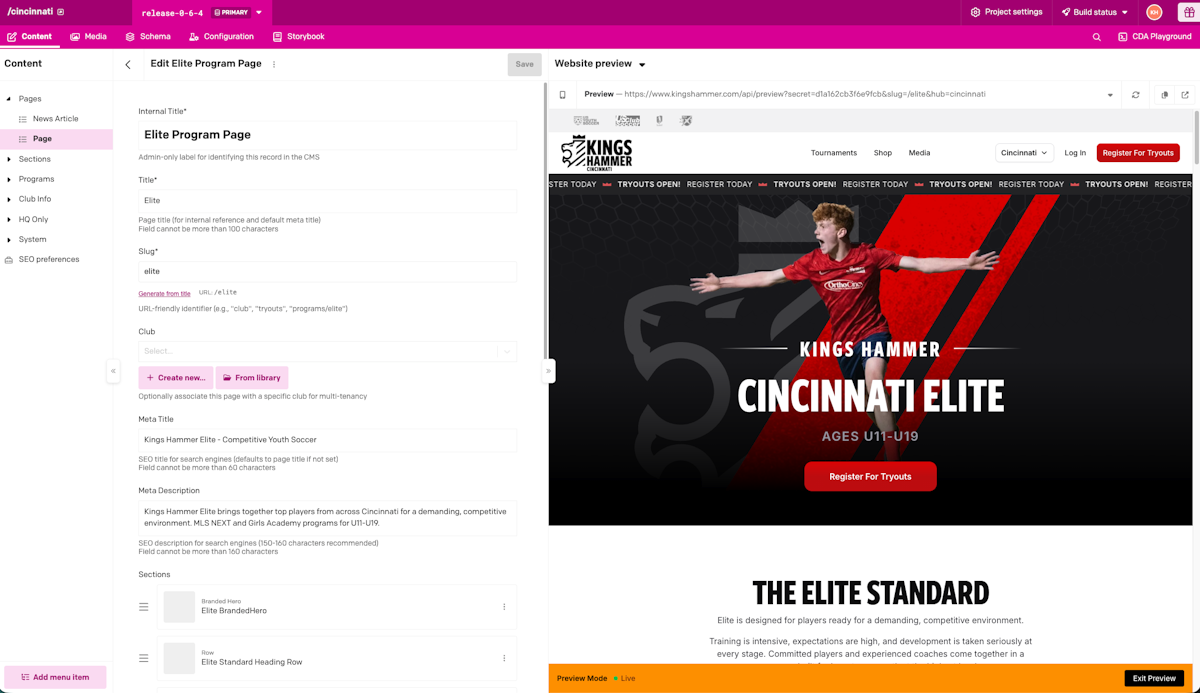Click header Register For Tryouts button
The image size is (1200, 693).
tap(1138, 153)
